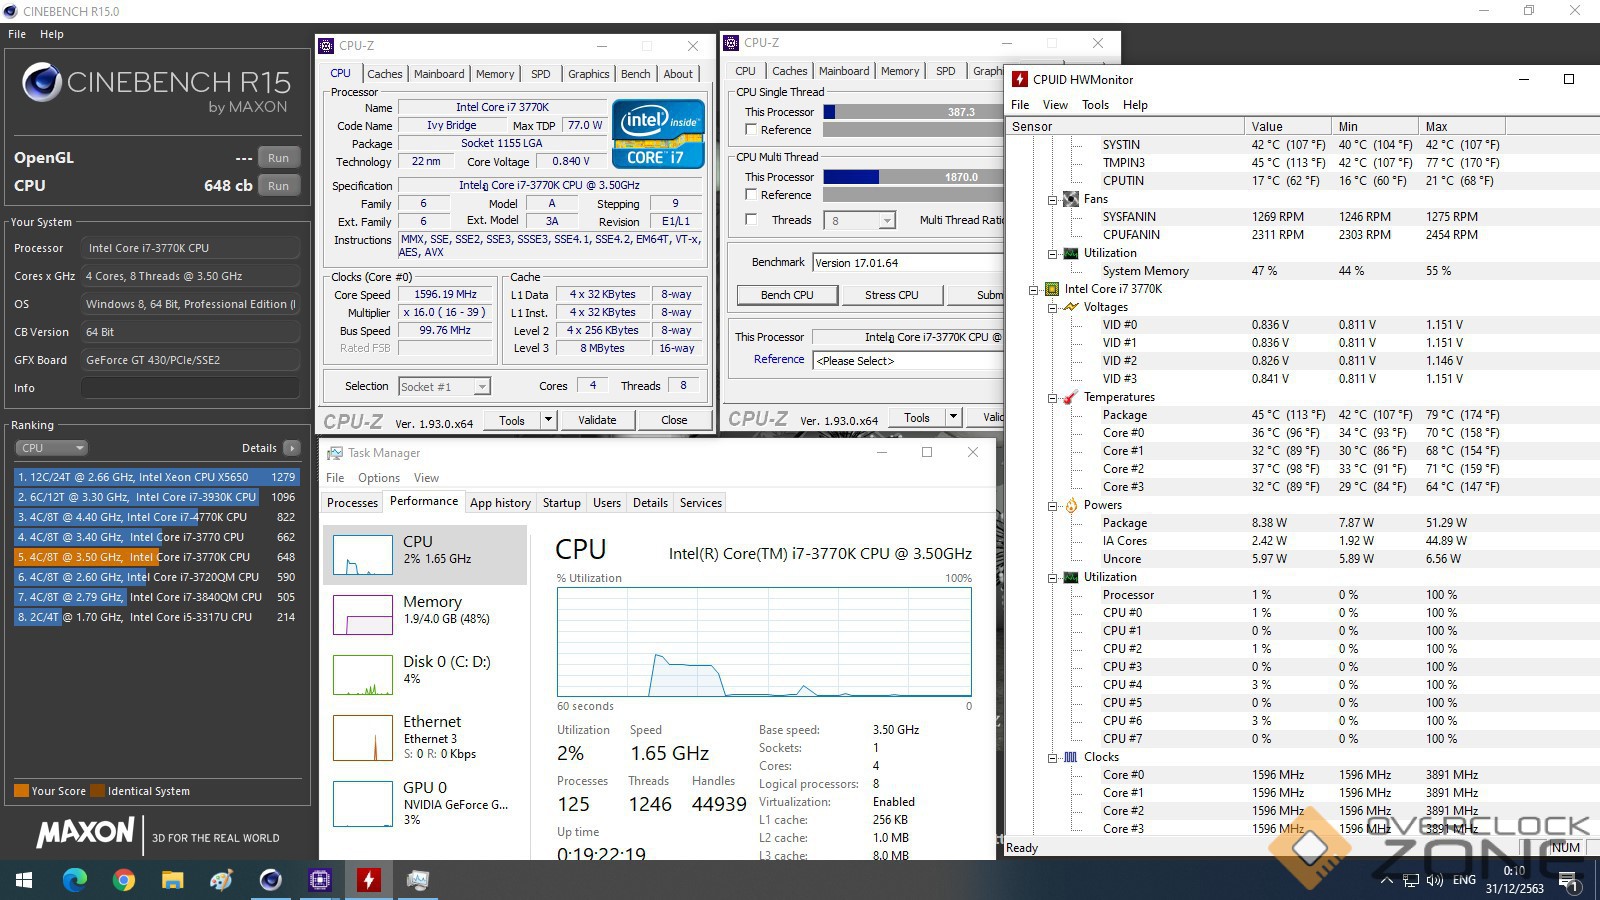Switch to Cinebench via its taskbar icon
The width and height of the screenshot is (1600, 900).
click(271, 880)
